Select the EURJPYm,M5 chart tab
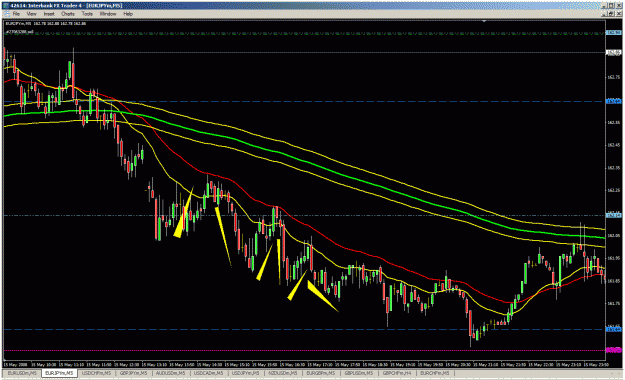This screenshot has height=380, width=625. pos(59,373)
